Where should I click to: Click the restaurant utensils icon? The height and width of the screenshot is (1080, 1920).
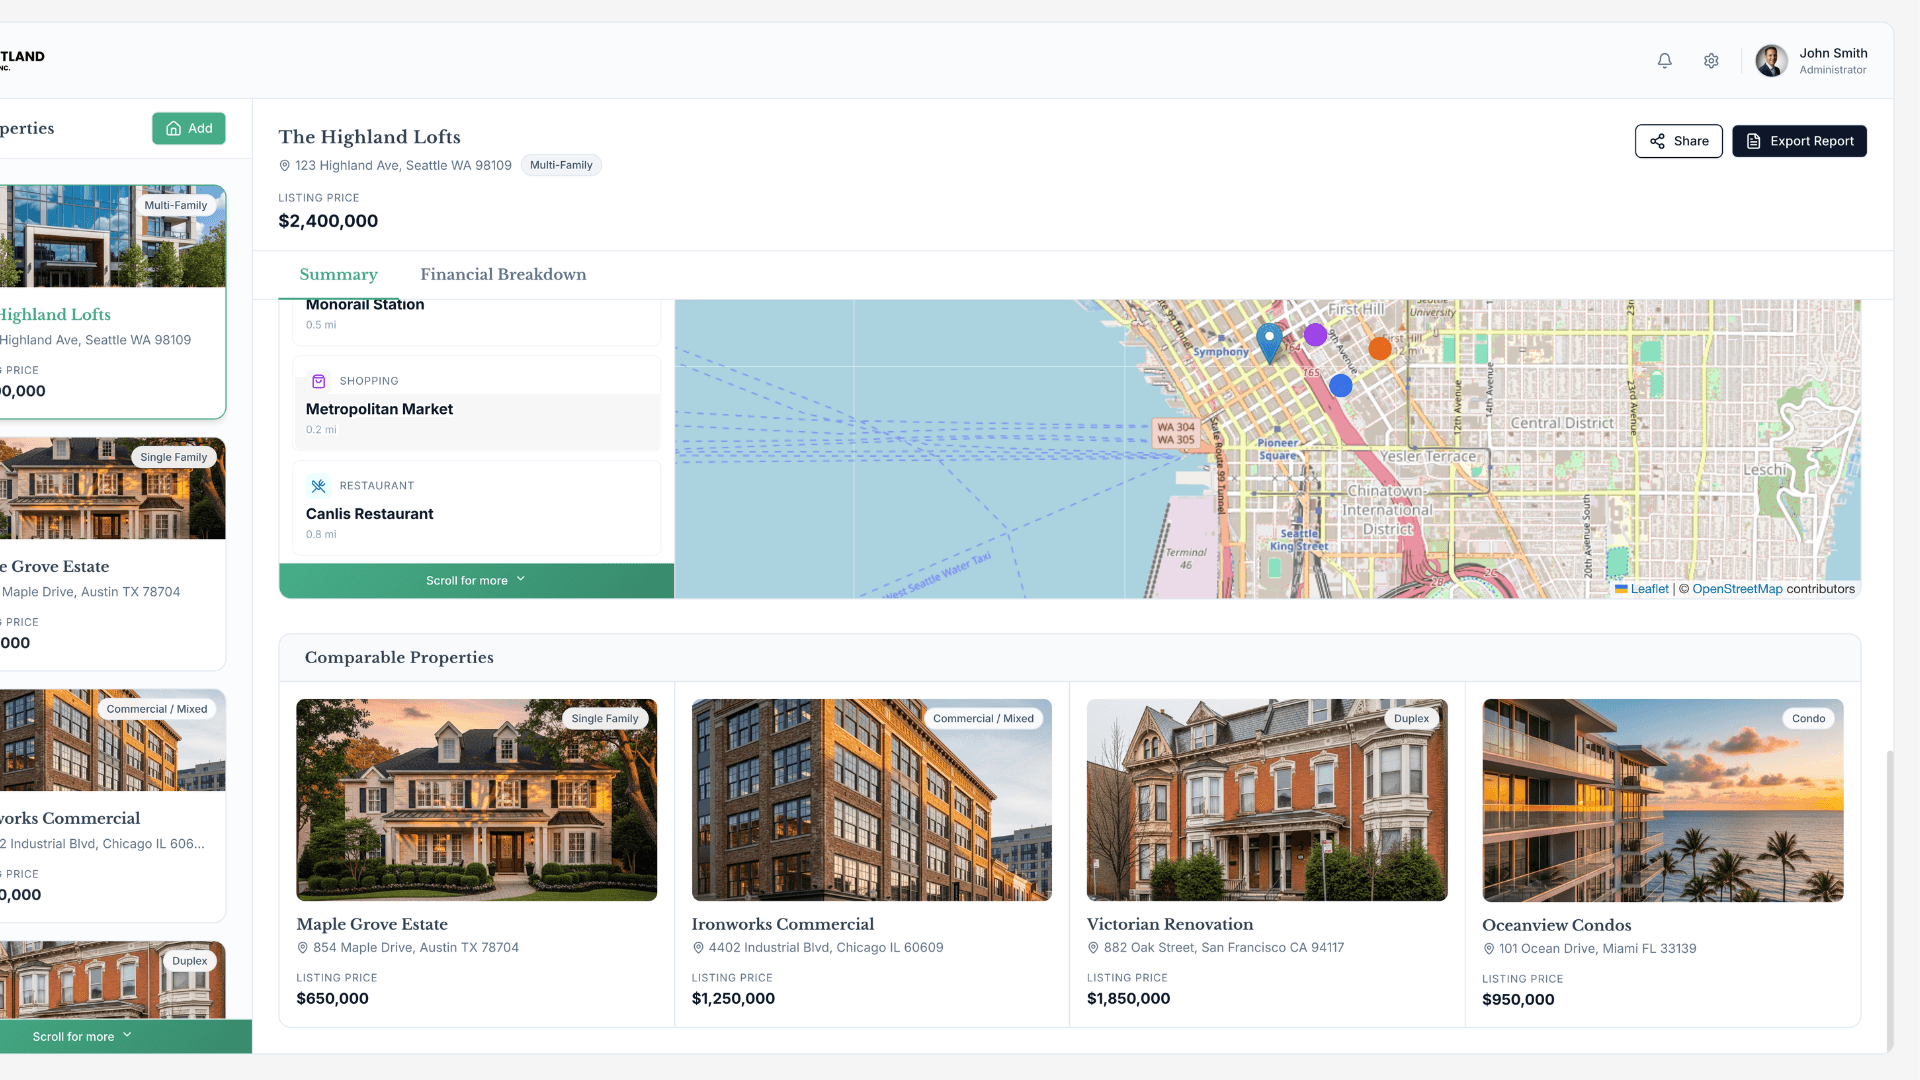tap(319, 486)
